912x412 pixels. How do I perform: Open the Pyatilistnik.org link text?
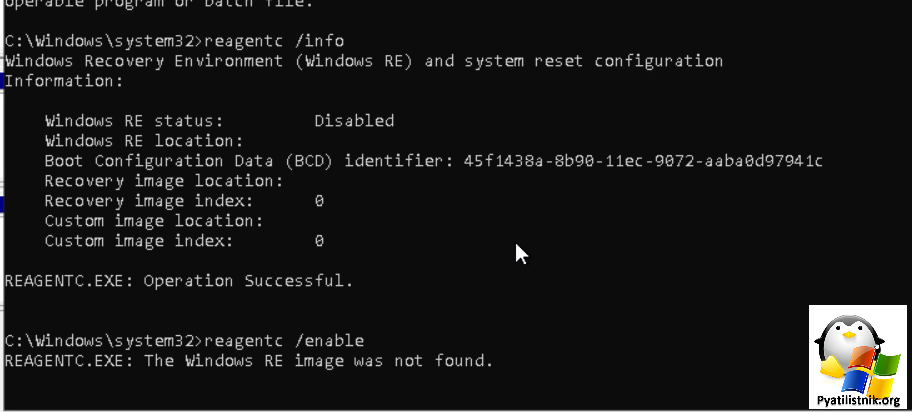(x=858, y=400)
